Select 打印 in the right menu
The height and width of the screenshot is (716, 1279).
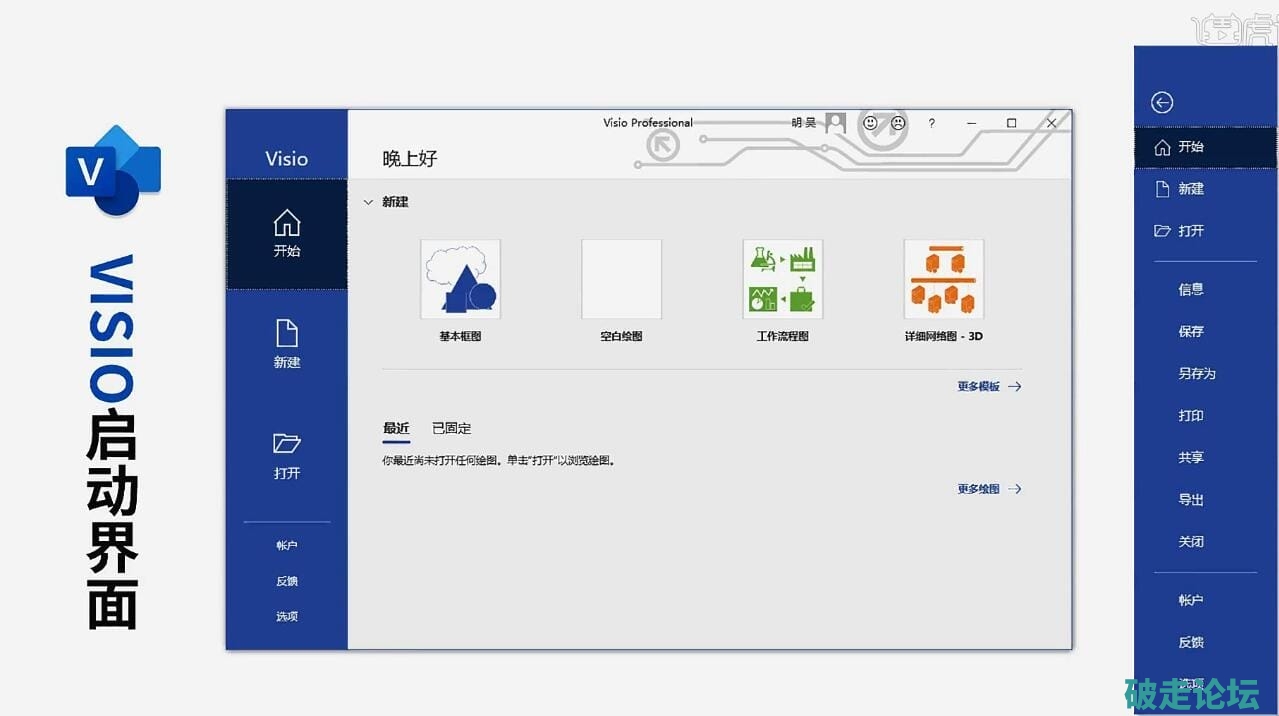click(x=1190, y=415)
